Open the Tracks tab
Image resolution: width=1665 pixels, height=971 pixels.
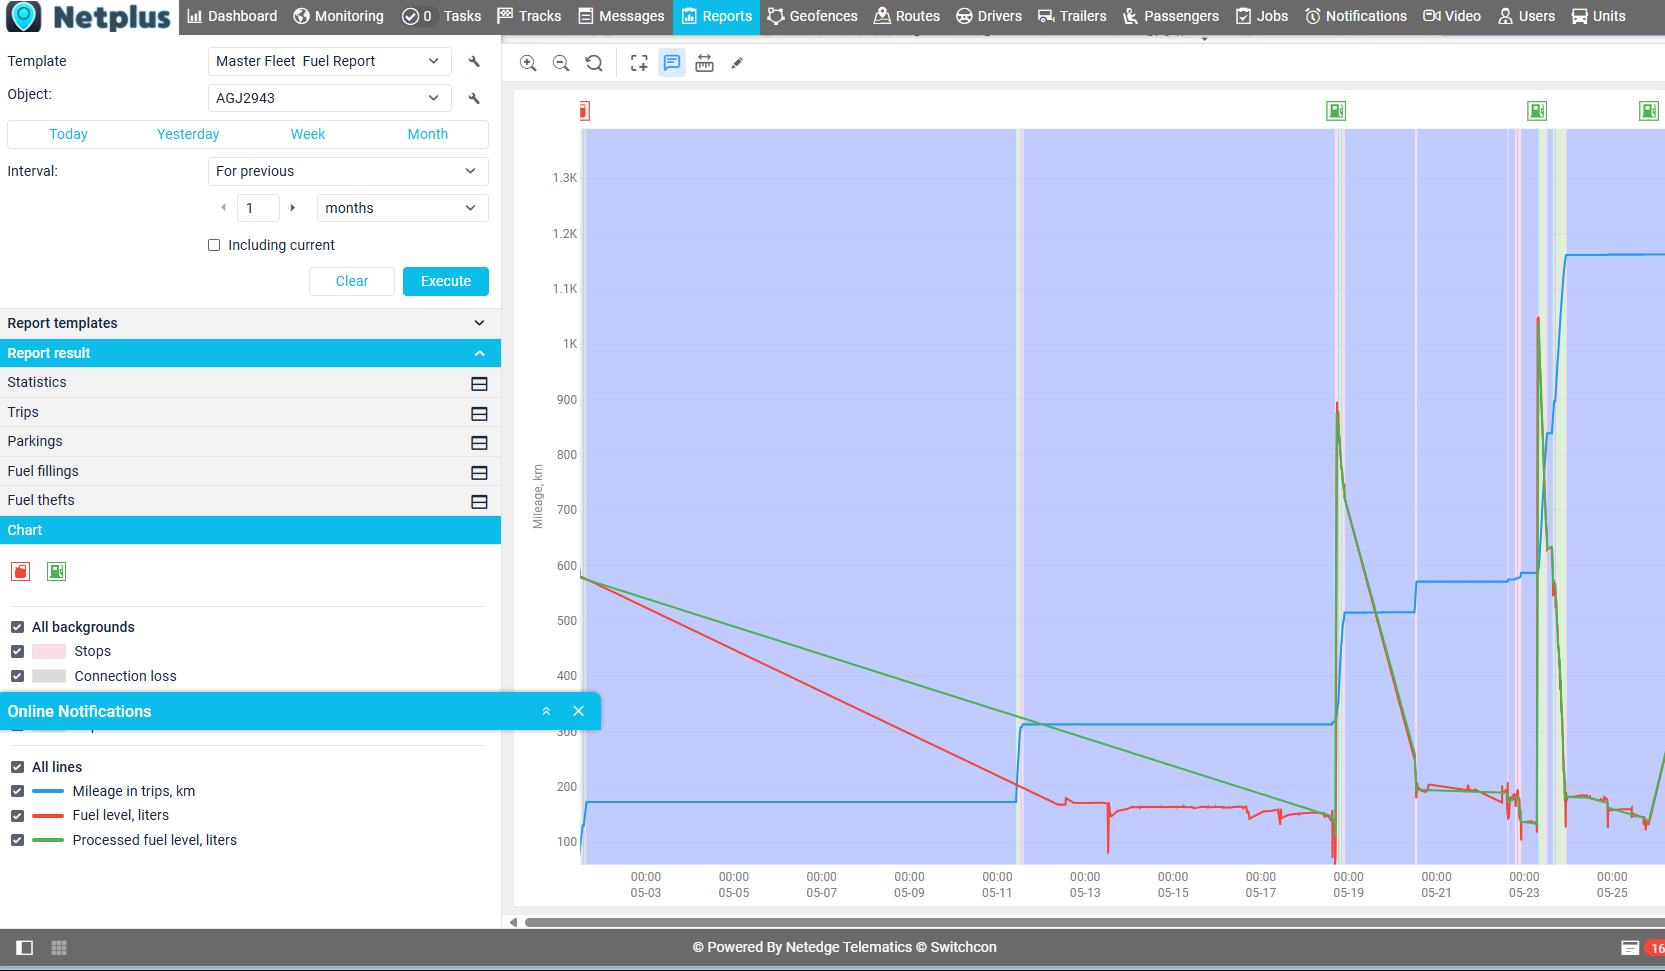[529, 16]
